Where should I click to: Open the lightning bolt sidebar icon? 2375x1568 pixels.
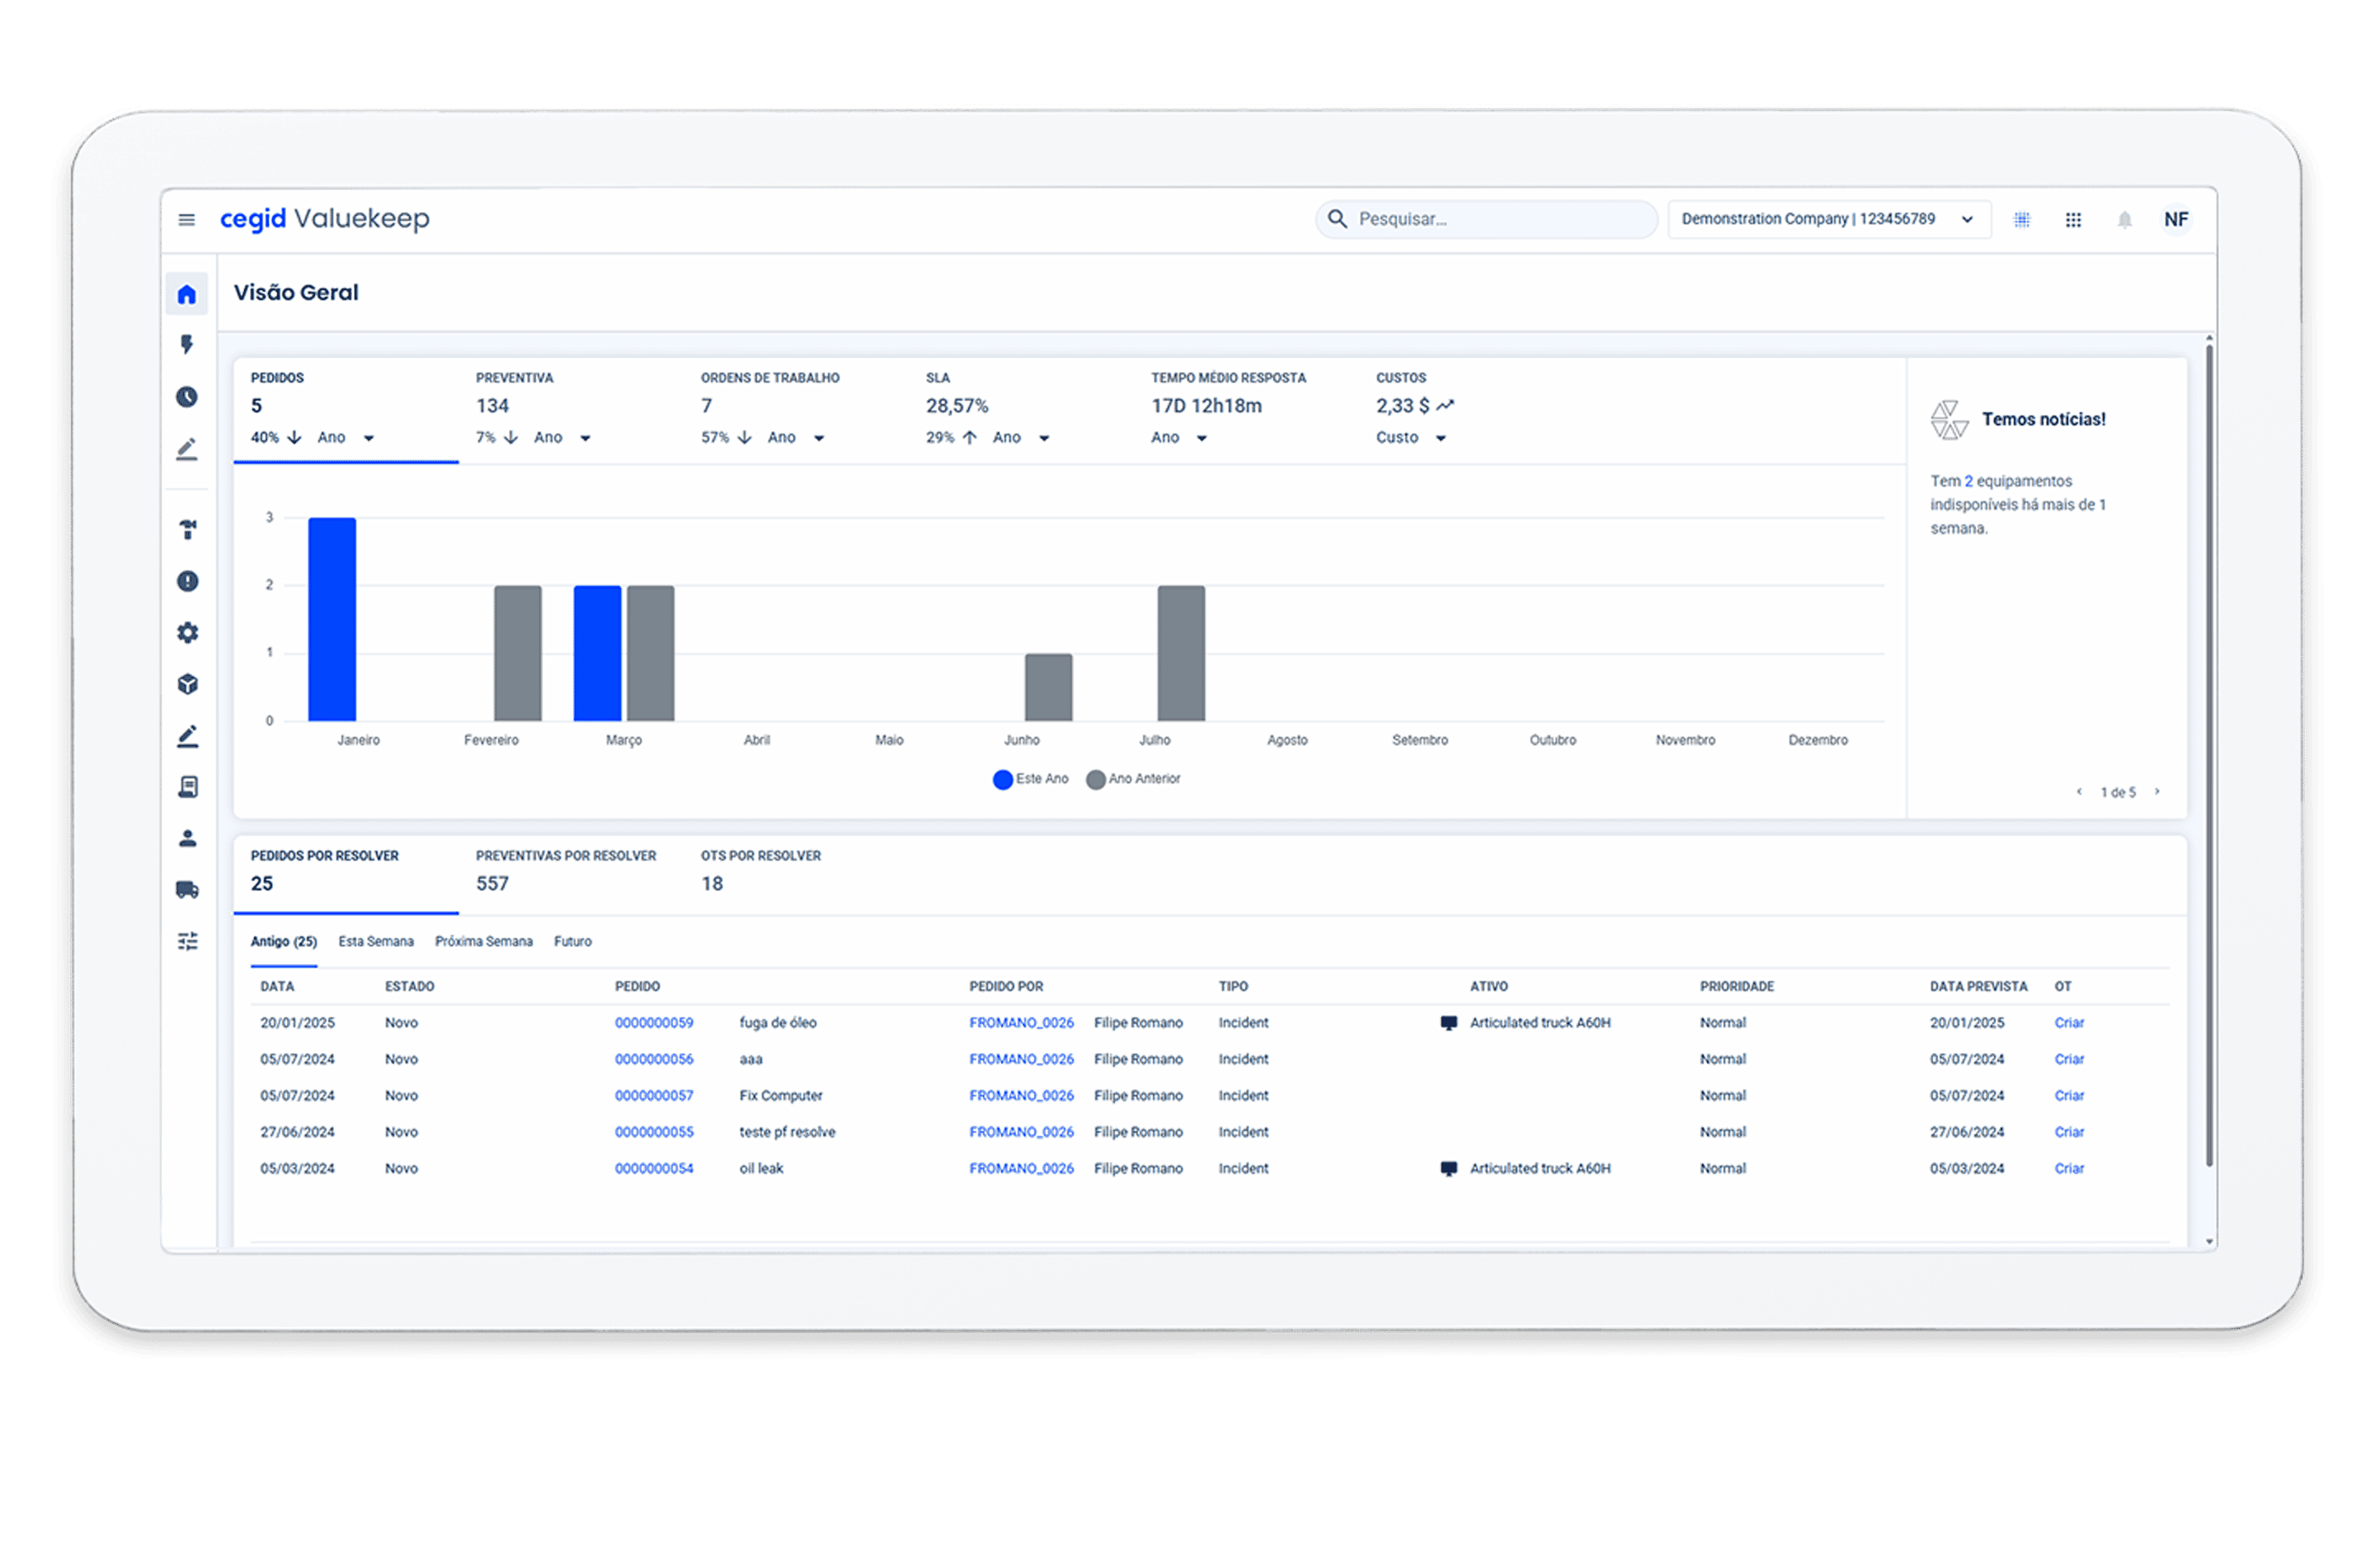[x=187, y=345]
